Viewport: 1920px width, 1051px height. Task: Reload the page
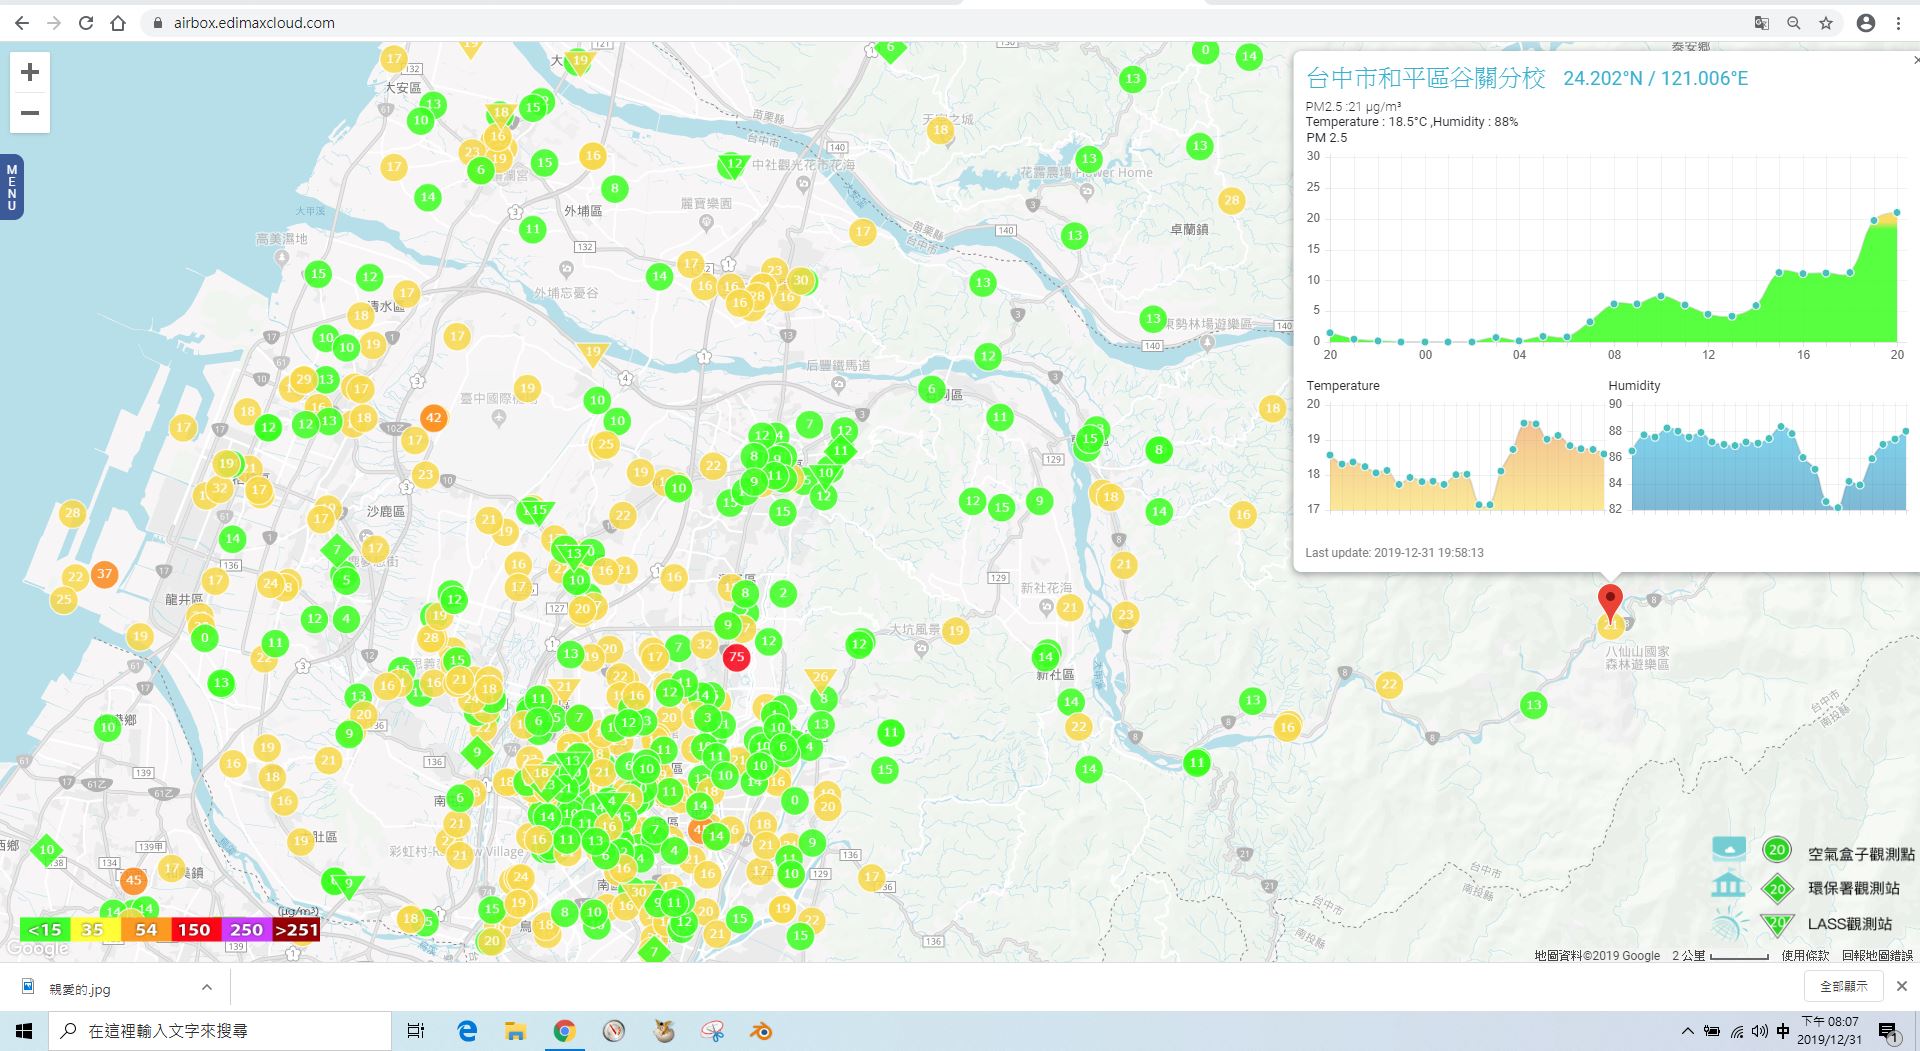pyautogui.click(x=86, y=23)
